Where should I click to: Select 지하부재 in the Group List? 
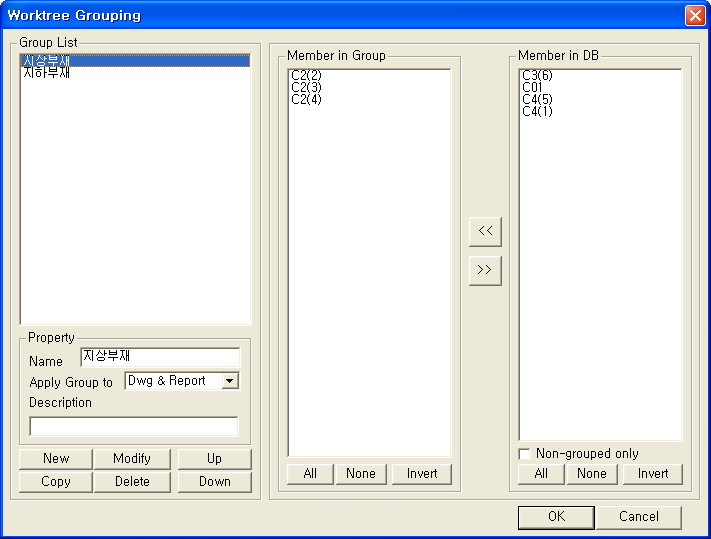point(135,73)
